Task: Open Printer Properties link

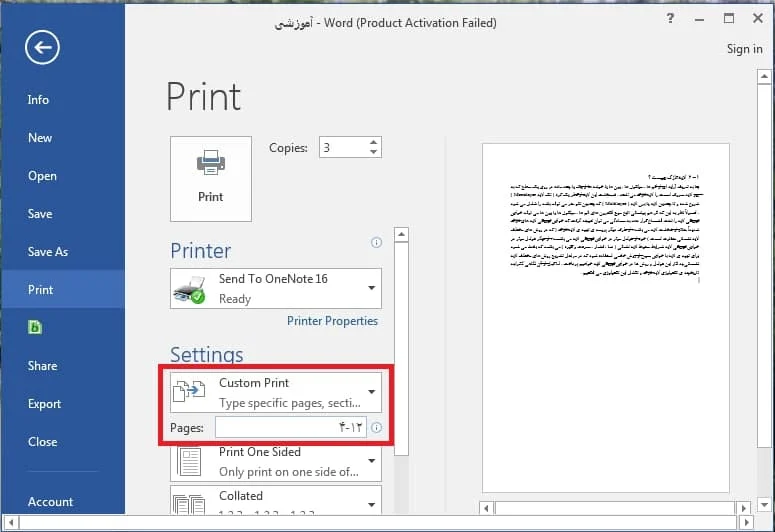Action: pos(332,321)
